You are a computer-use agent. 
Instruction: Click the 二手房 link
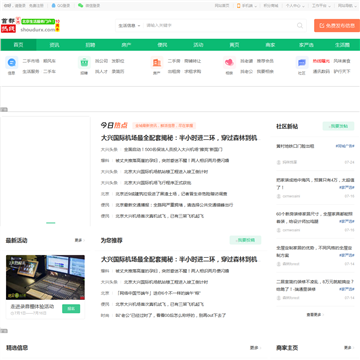pos(174,61)
